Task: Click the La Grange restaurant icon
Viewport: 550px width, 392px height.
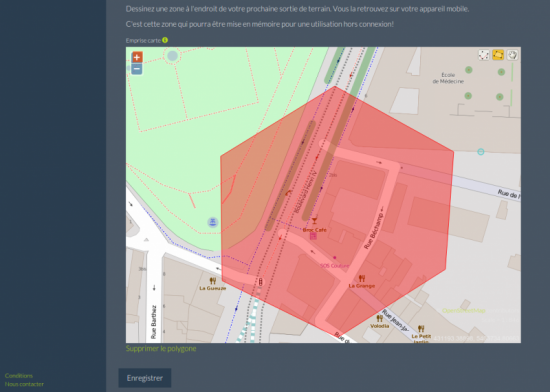Action: 362,278
